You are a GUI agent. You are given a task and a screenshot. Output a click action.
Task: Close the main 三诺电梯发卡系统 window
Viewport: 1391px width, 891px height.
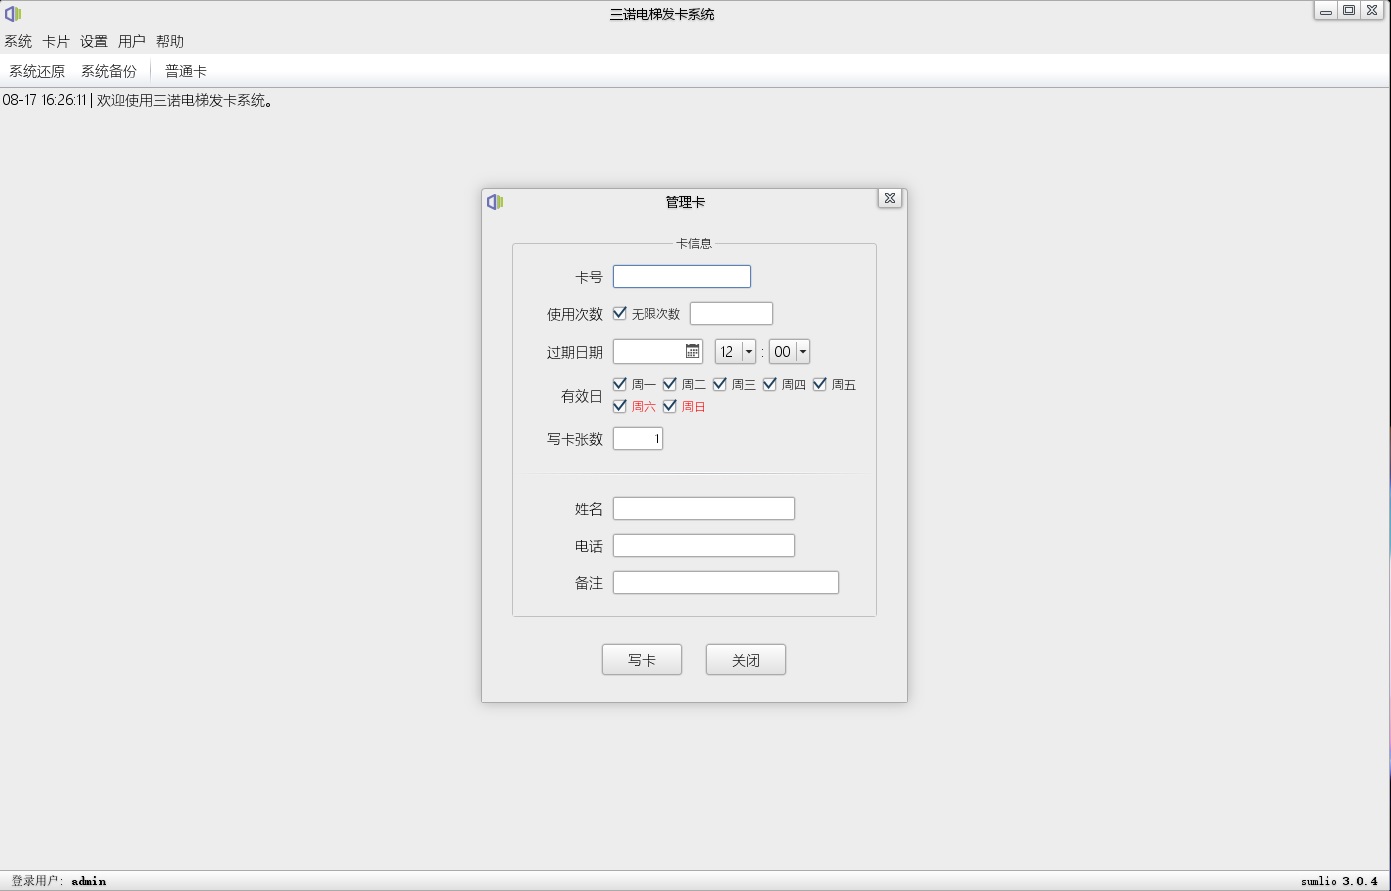(x=1373, y=10)
